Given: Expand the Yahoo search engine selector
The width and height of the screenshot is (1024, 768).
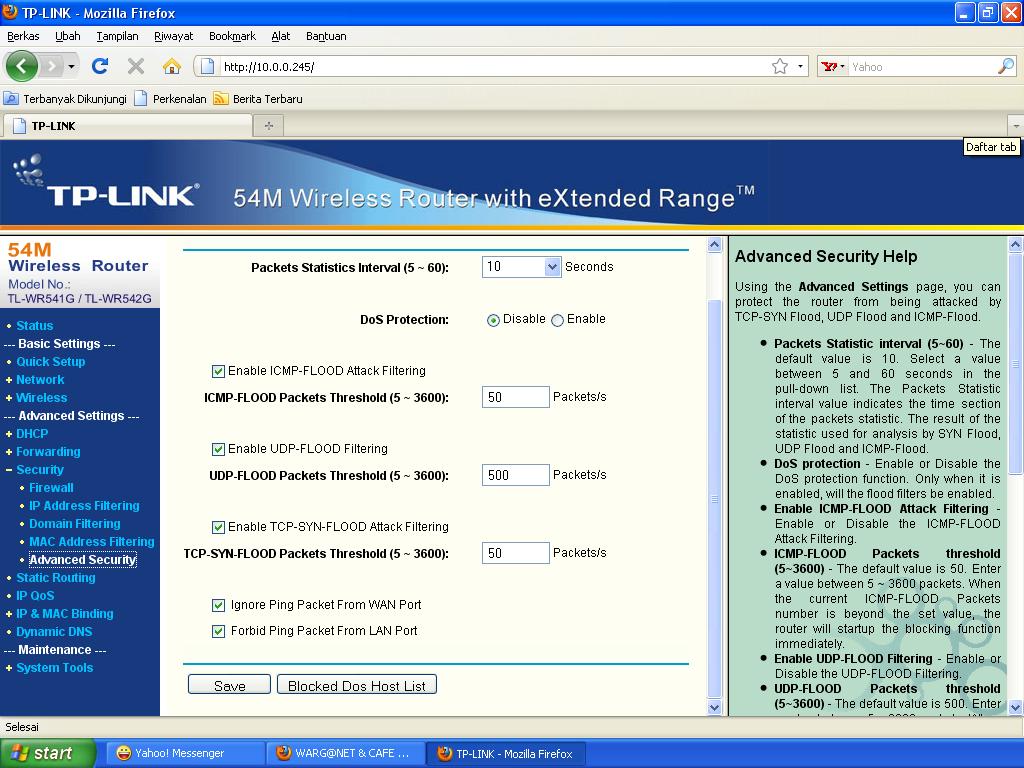Looking at the screenshot, I should pyautogui.click(x=833, y=67).
